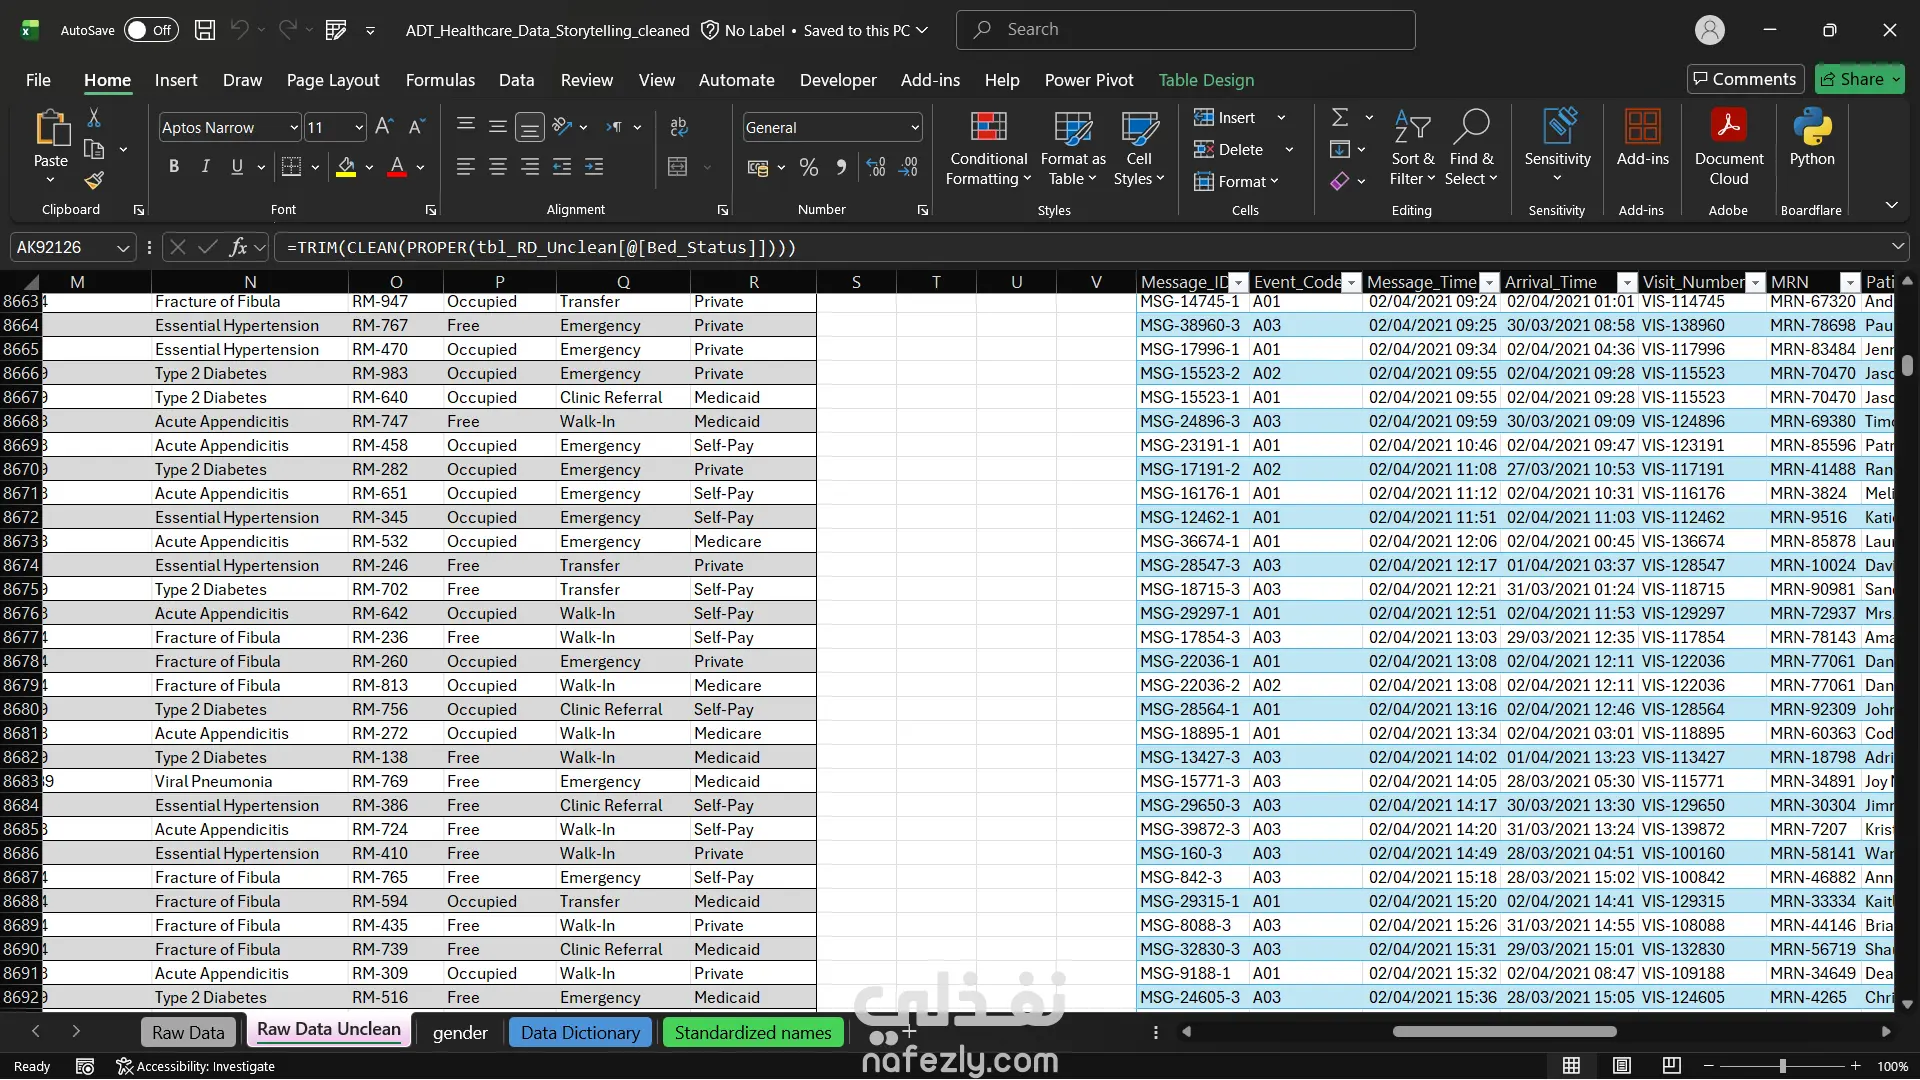This screenshot has height=1080, width=1920.
Task: Open the Name Box dropdown arrow
Action: pos(122,247)
